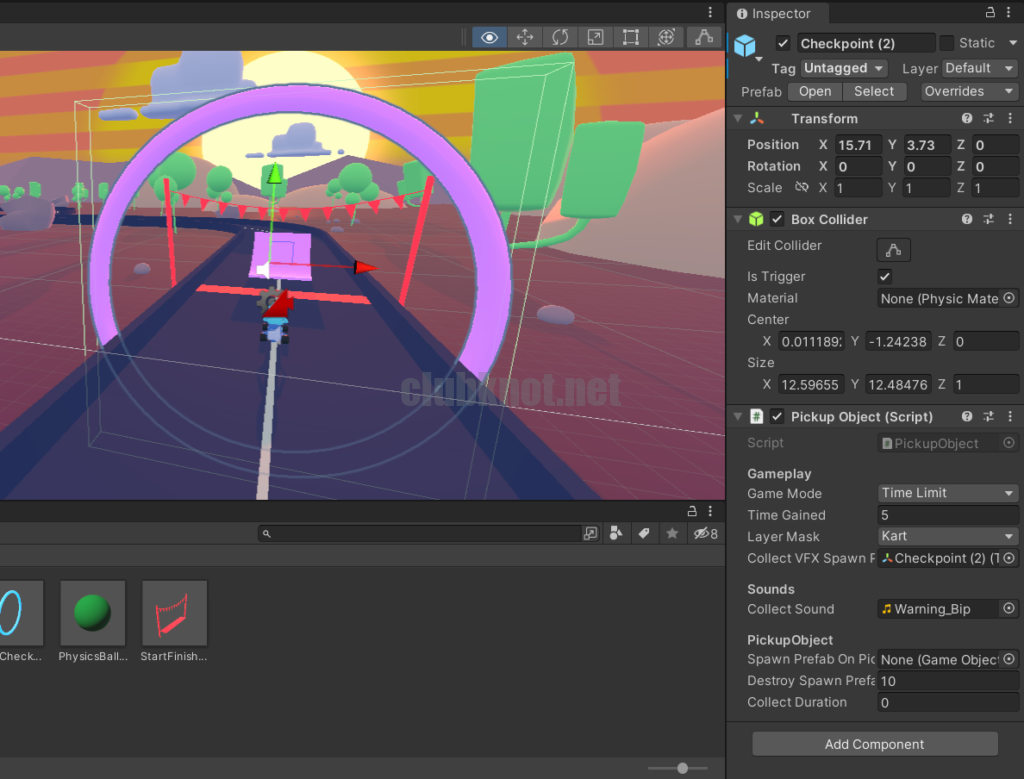Click the Search by Label tag icon
Screen dimensions: 1024x779
coord(644,534)
